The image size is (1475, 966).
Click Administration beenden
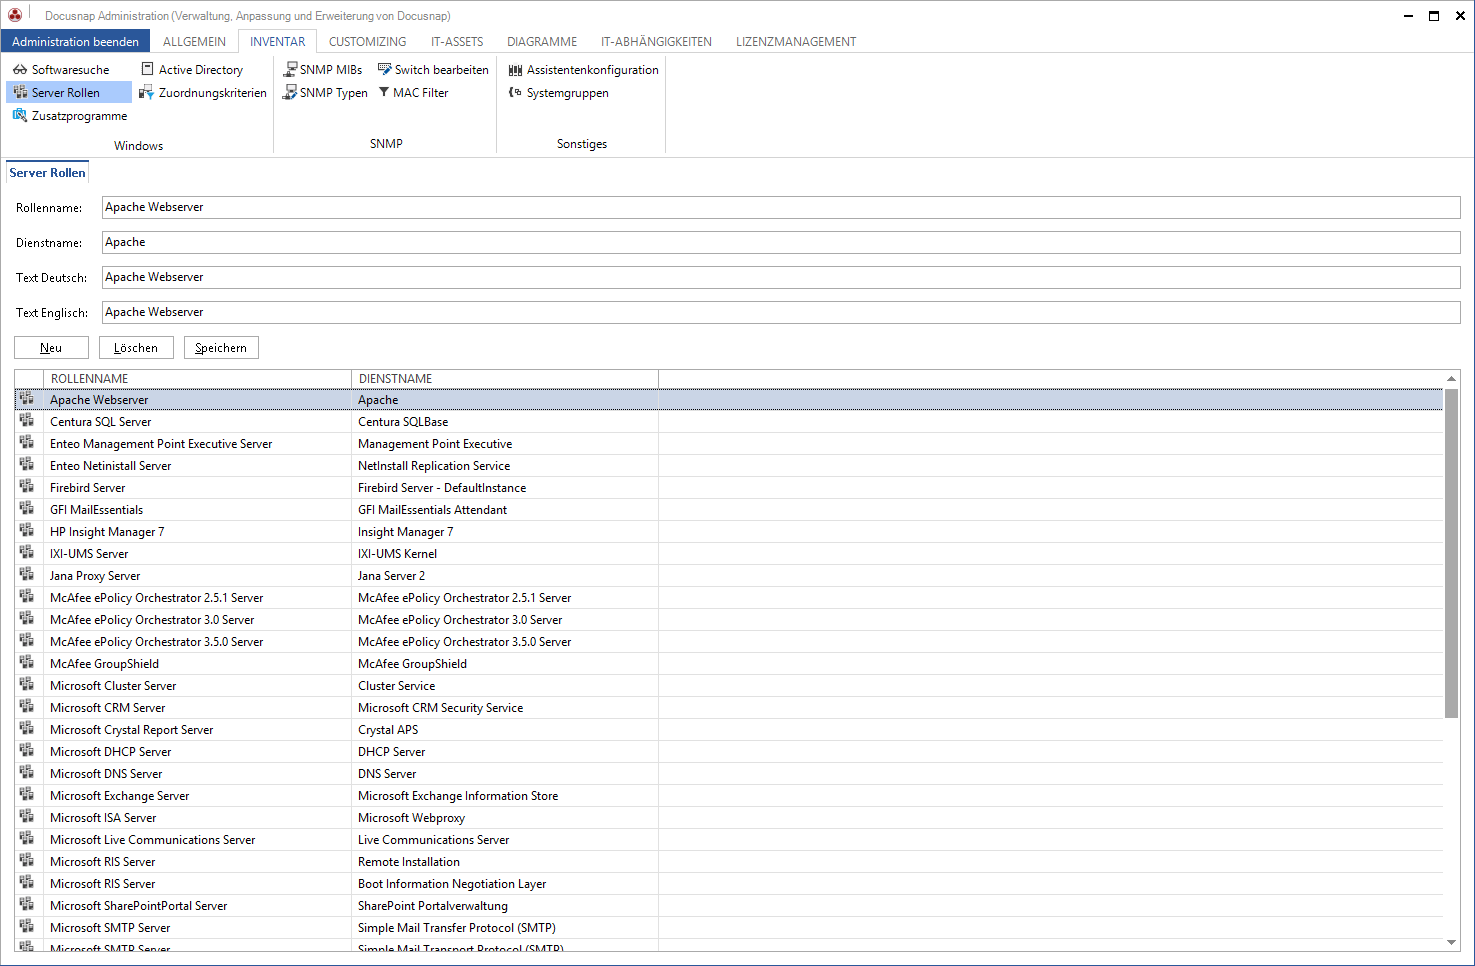[x=76, y=41]
